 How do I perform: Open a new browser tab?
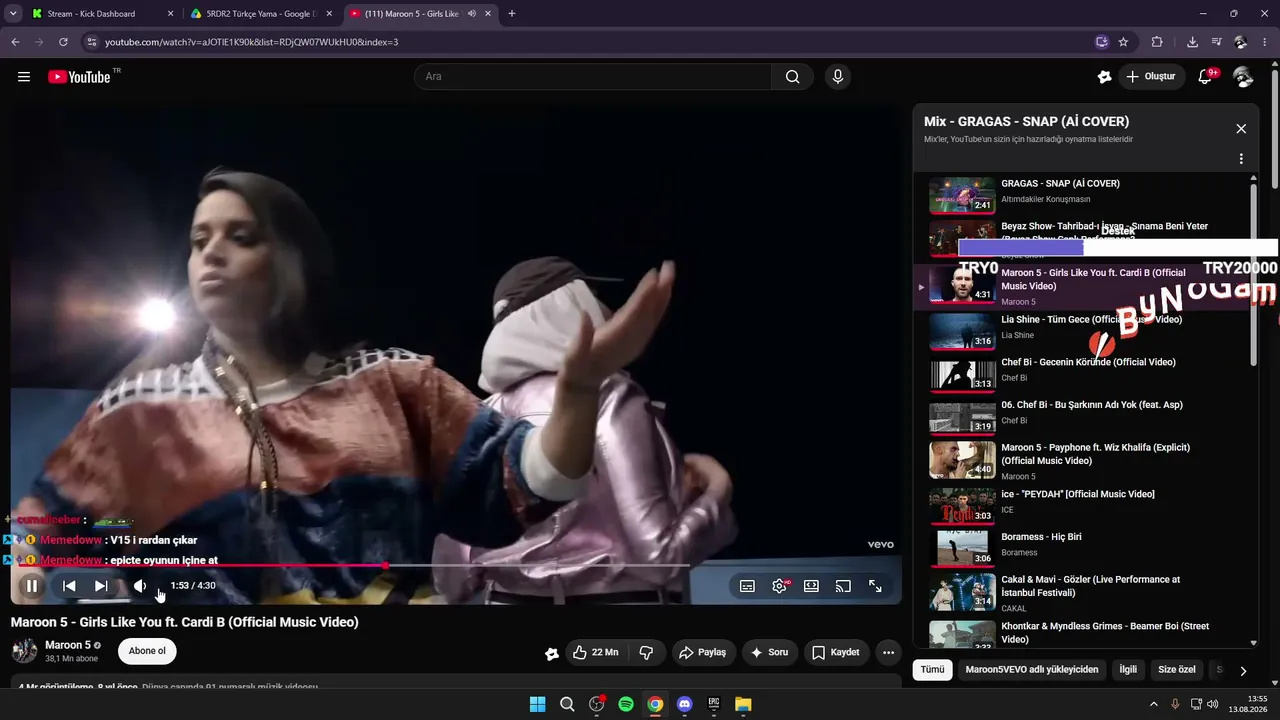tap(512, 14)
